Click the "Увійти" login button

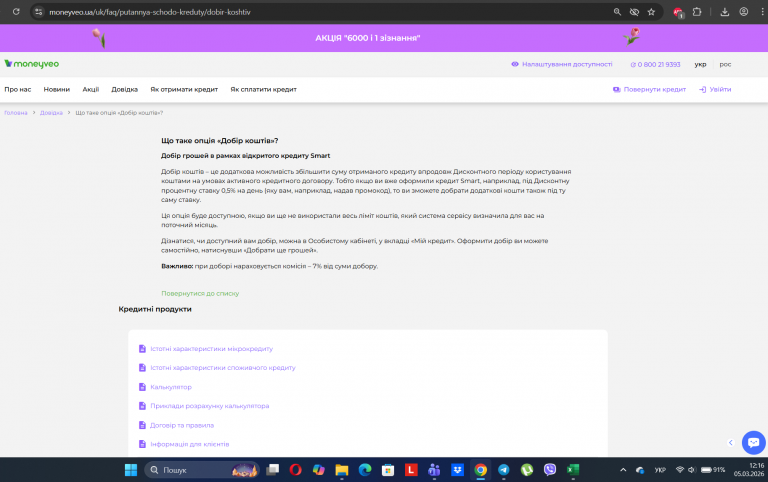coord(715,89)
